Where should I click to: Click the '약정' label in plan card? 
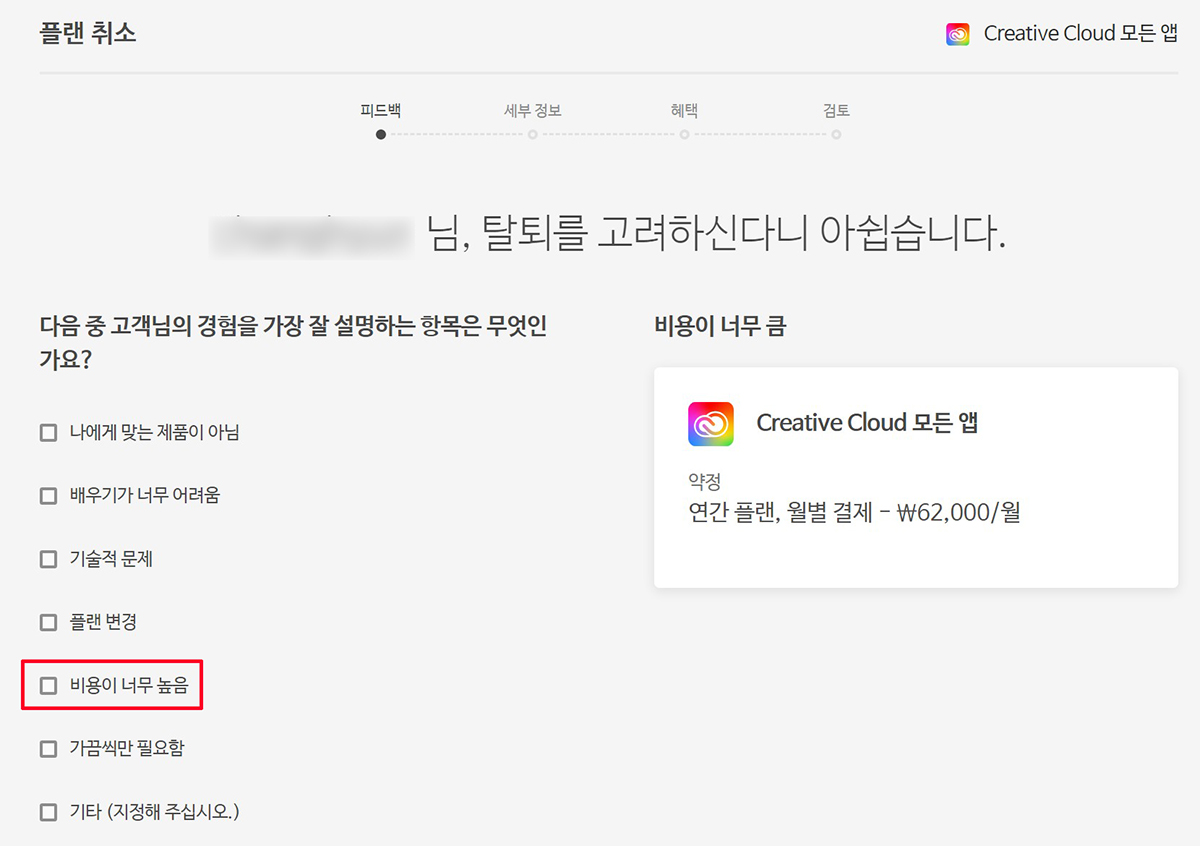[704, 482]
